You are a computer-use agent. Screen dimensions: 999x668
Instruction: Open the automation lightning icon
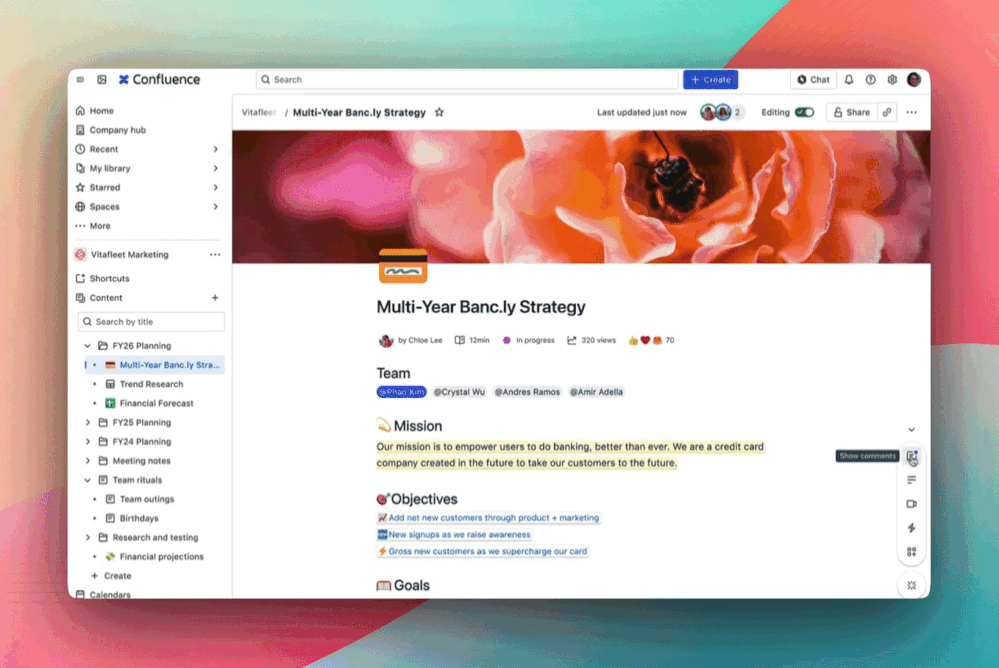tap(912, 528)
